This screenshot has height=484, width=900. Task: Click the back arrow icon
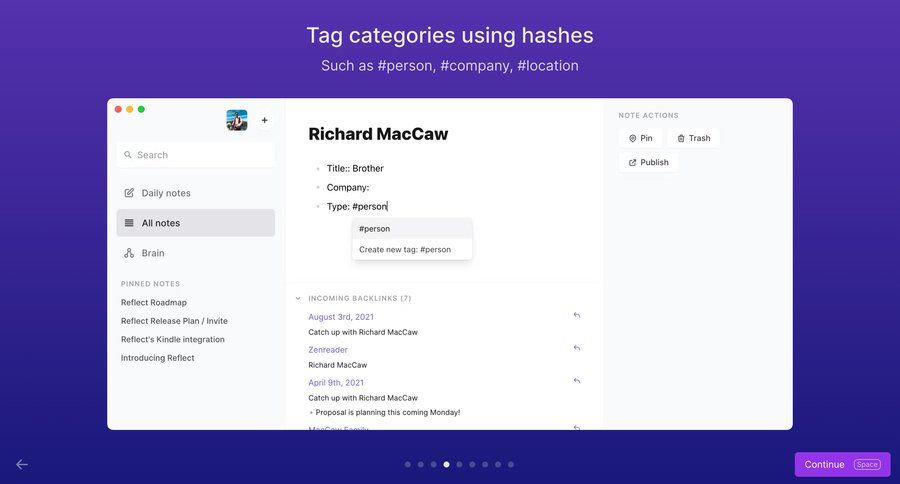(22, 464)
